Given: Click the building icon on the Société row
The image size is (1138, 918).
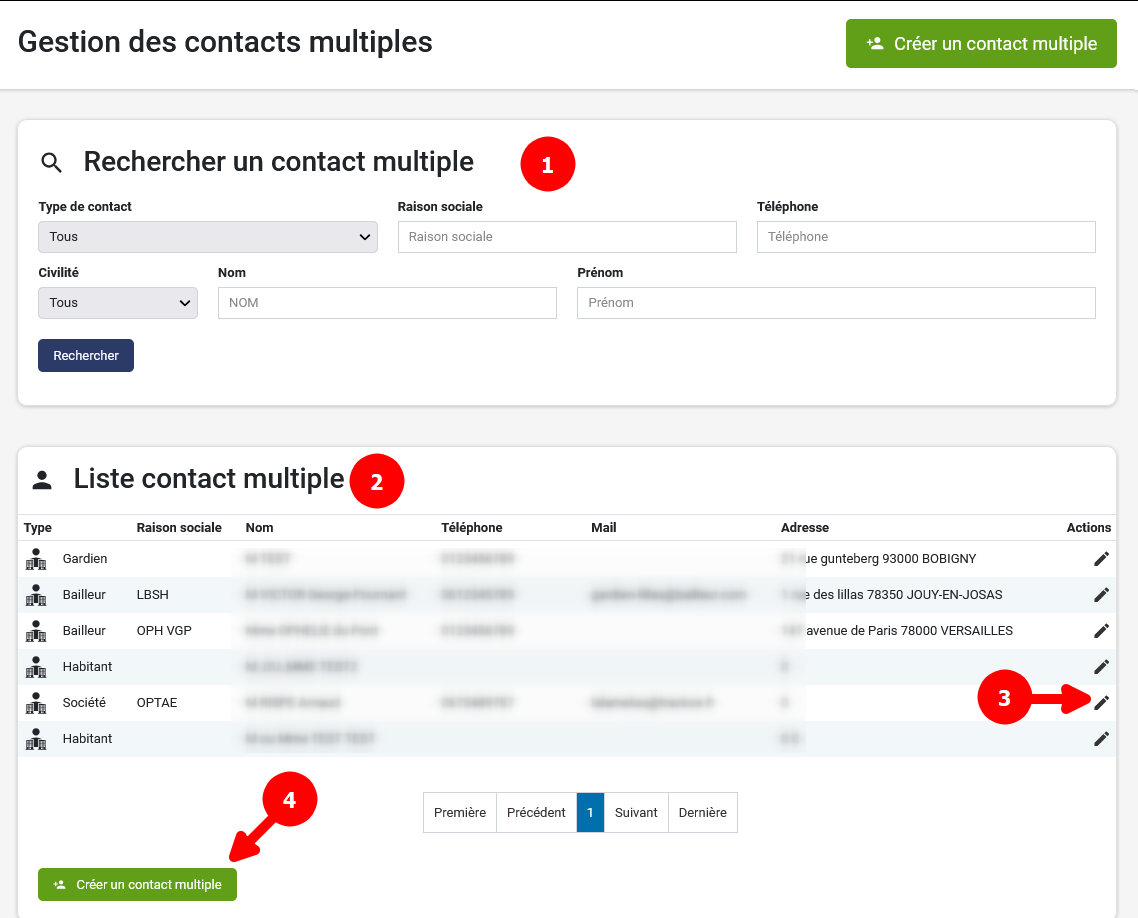Looking at the screenshot, I should pos(37,703).
